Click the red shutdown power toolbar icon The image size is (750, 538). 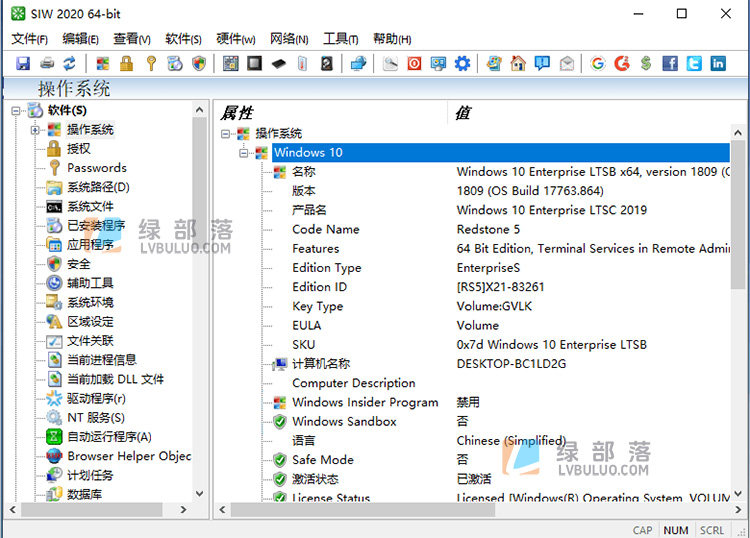coord(414,63)
